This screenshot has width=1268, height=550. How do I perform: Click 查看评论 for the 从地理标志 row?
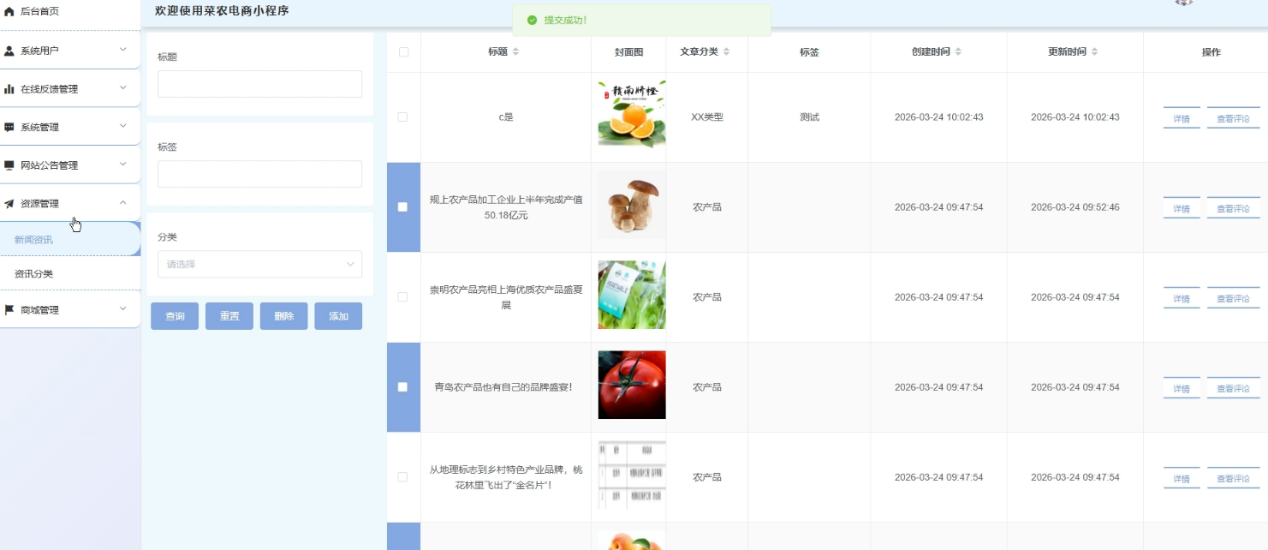1233,479
